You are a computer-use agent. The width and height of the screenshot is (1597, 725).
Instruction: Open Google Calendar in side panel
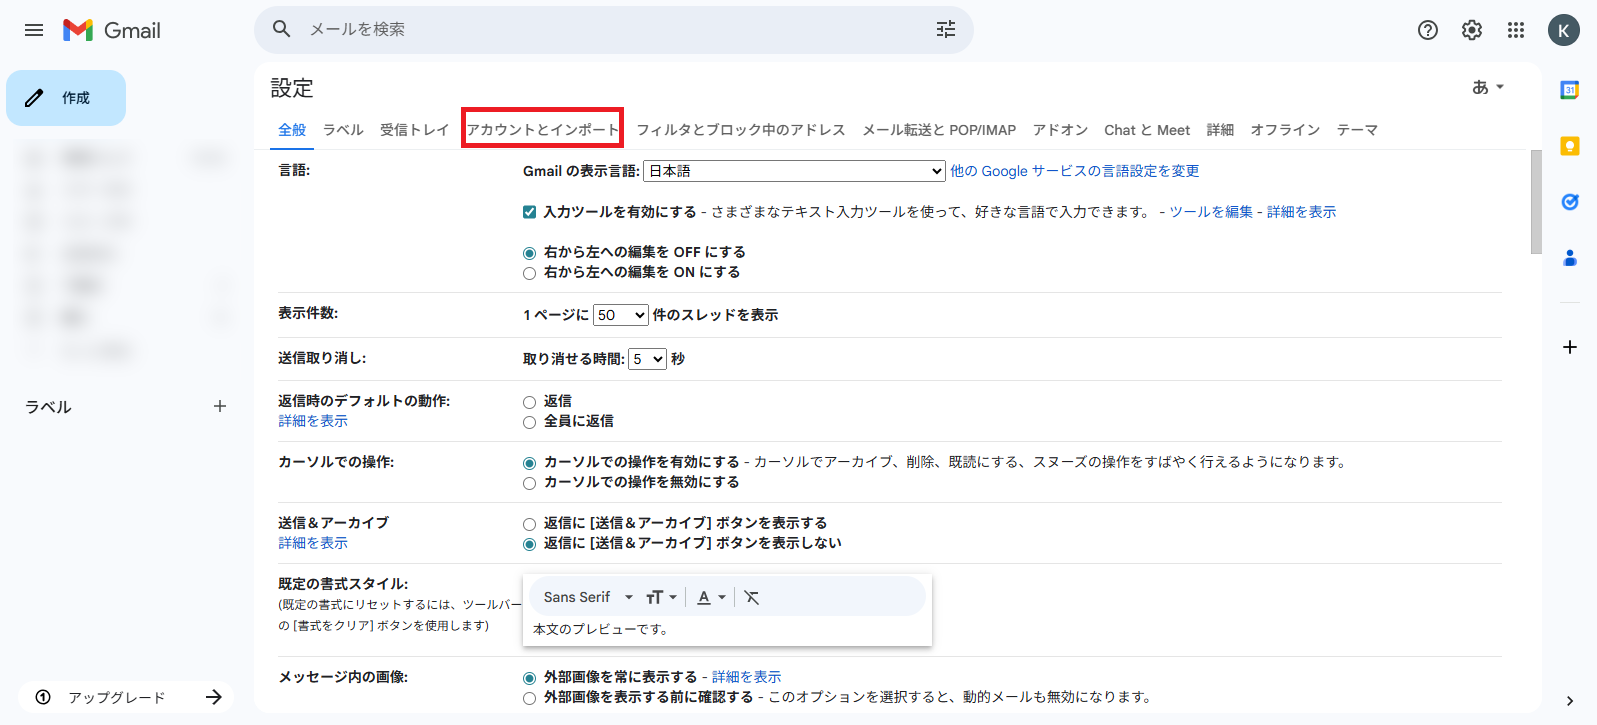click(1569, 90)
